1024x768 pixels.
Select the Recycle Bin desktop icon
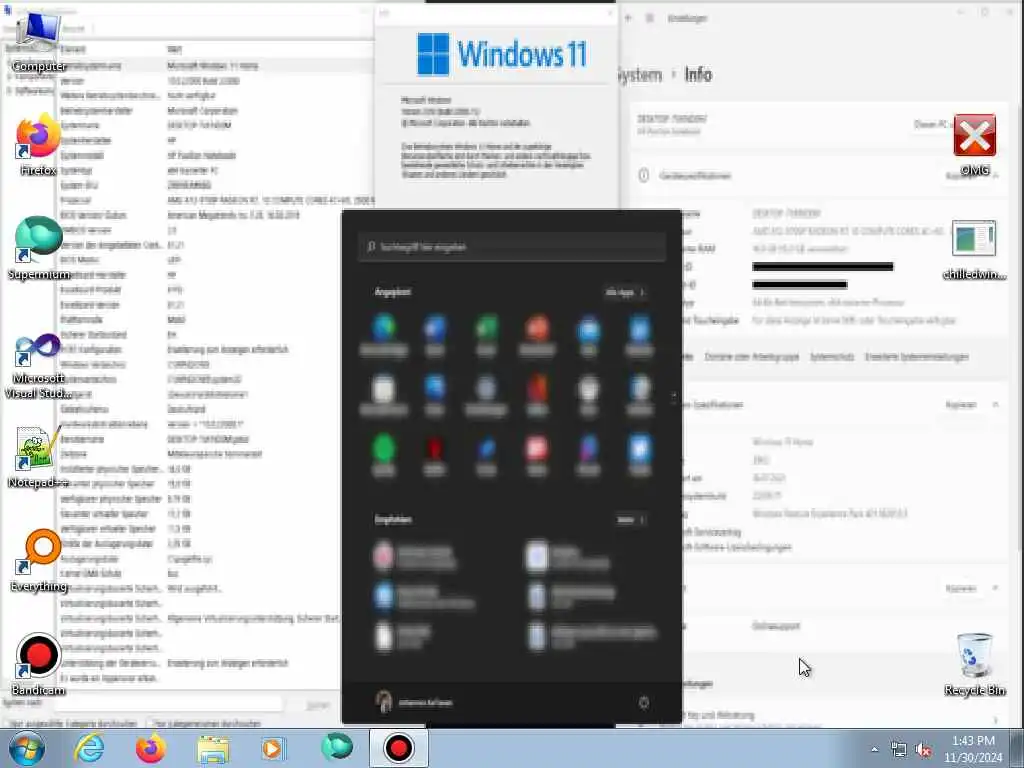click(974, 665)
